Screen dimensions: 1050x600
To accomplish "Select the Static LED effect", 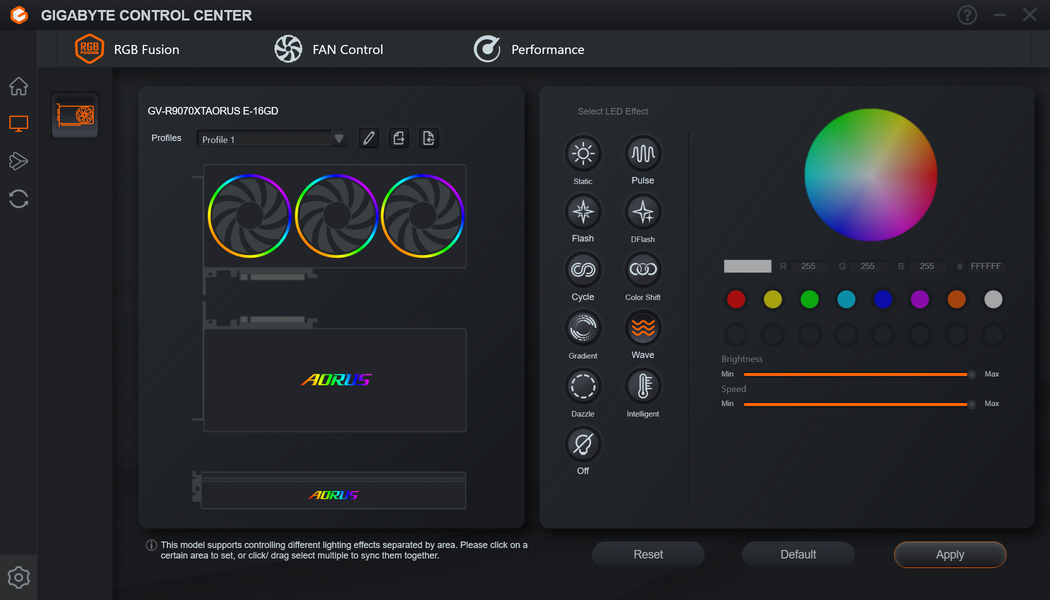I will pyautogui.click(x=583, y=154).
